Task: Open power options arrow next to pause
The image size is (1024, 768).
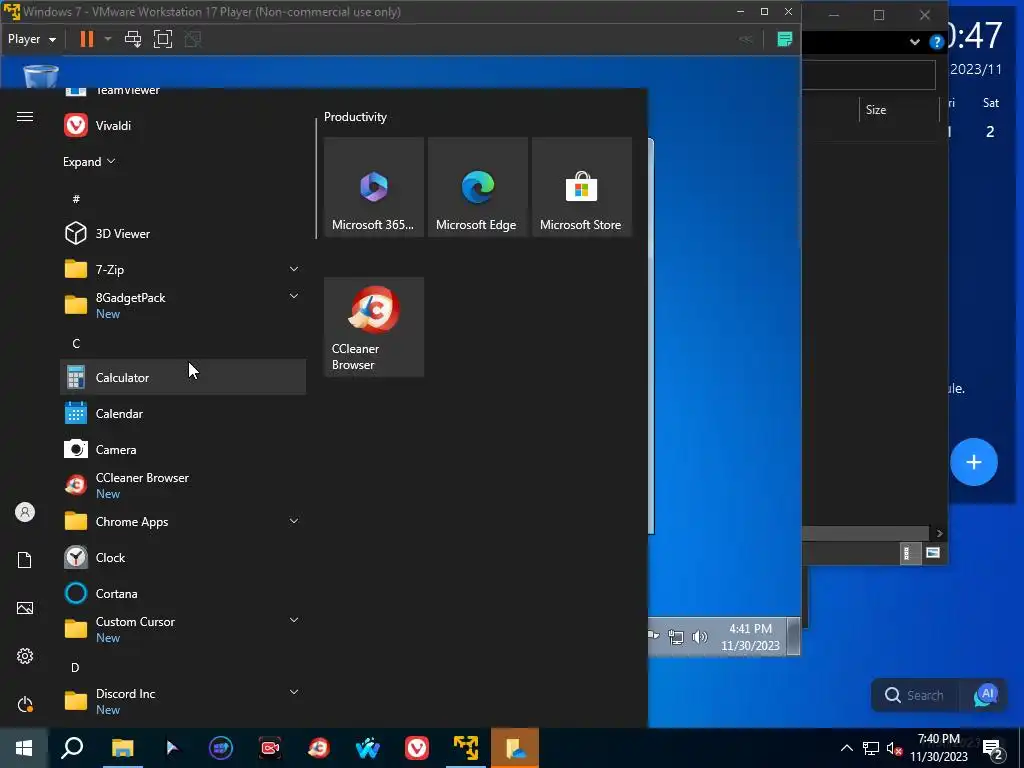Action: click(108, 39)
